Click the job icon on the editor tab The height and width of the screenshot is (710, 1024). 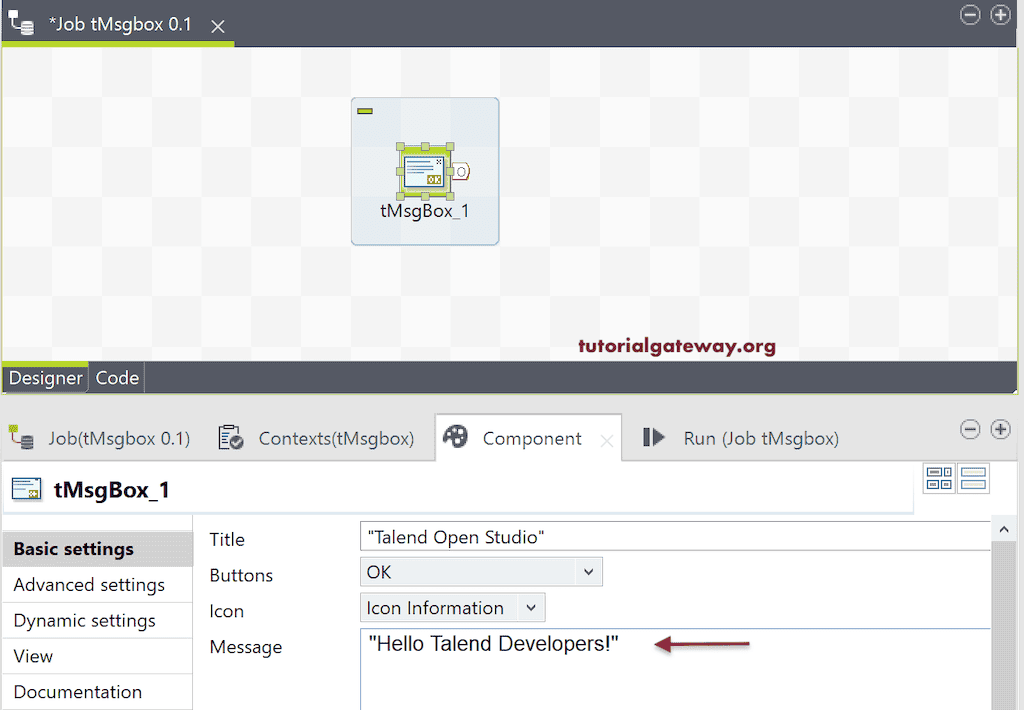[22, 23]
